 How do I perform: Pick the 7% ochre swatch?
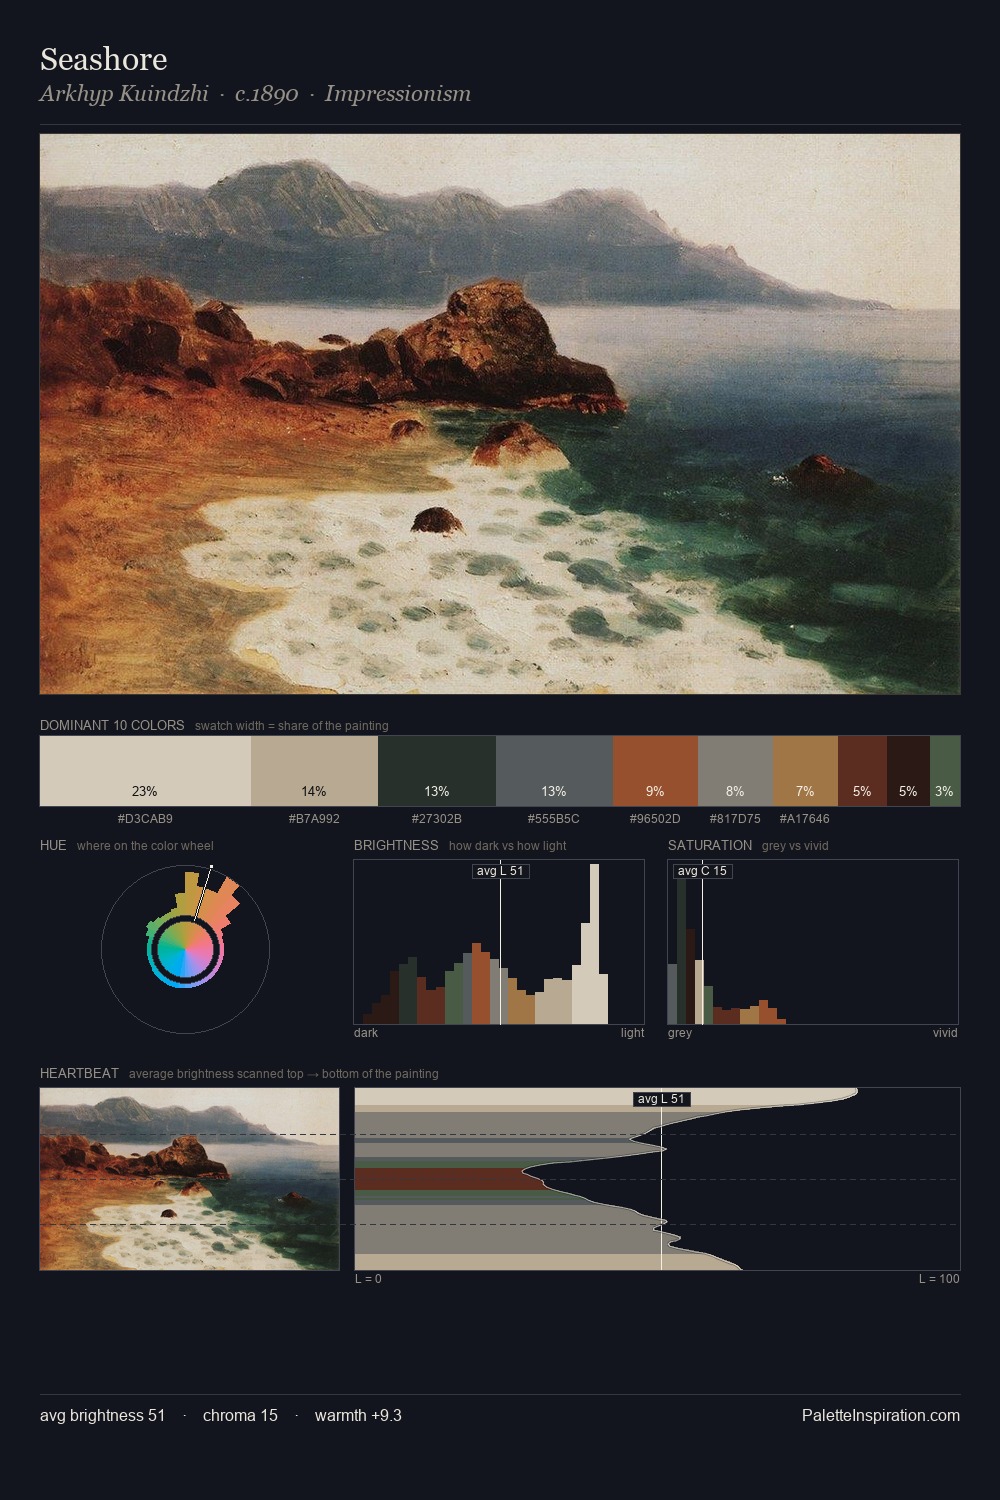[805, 771]
